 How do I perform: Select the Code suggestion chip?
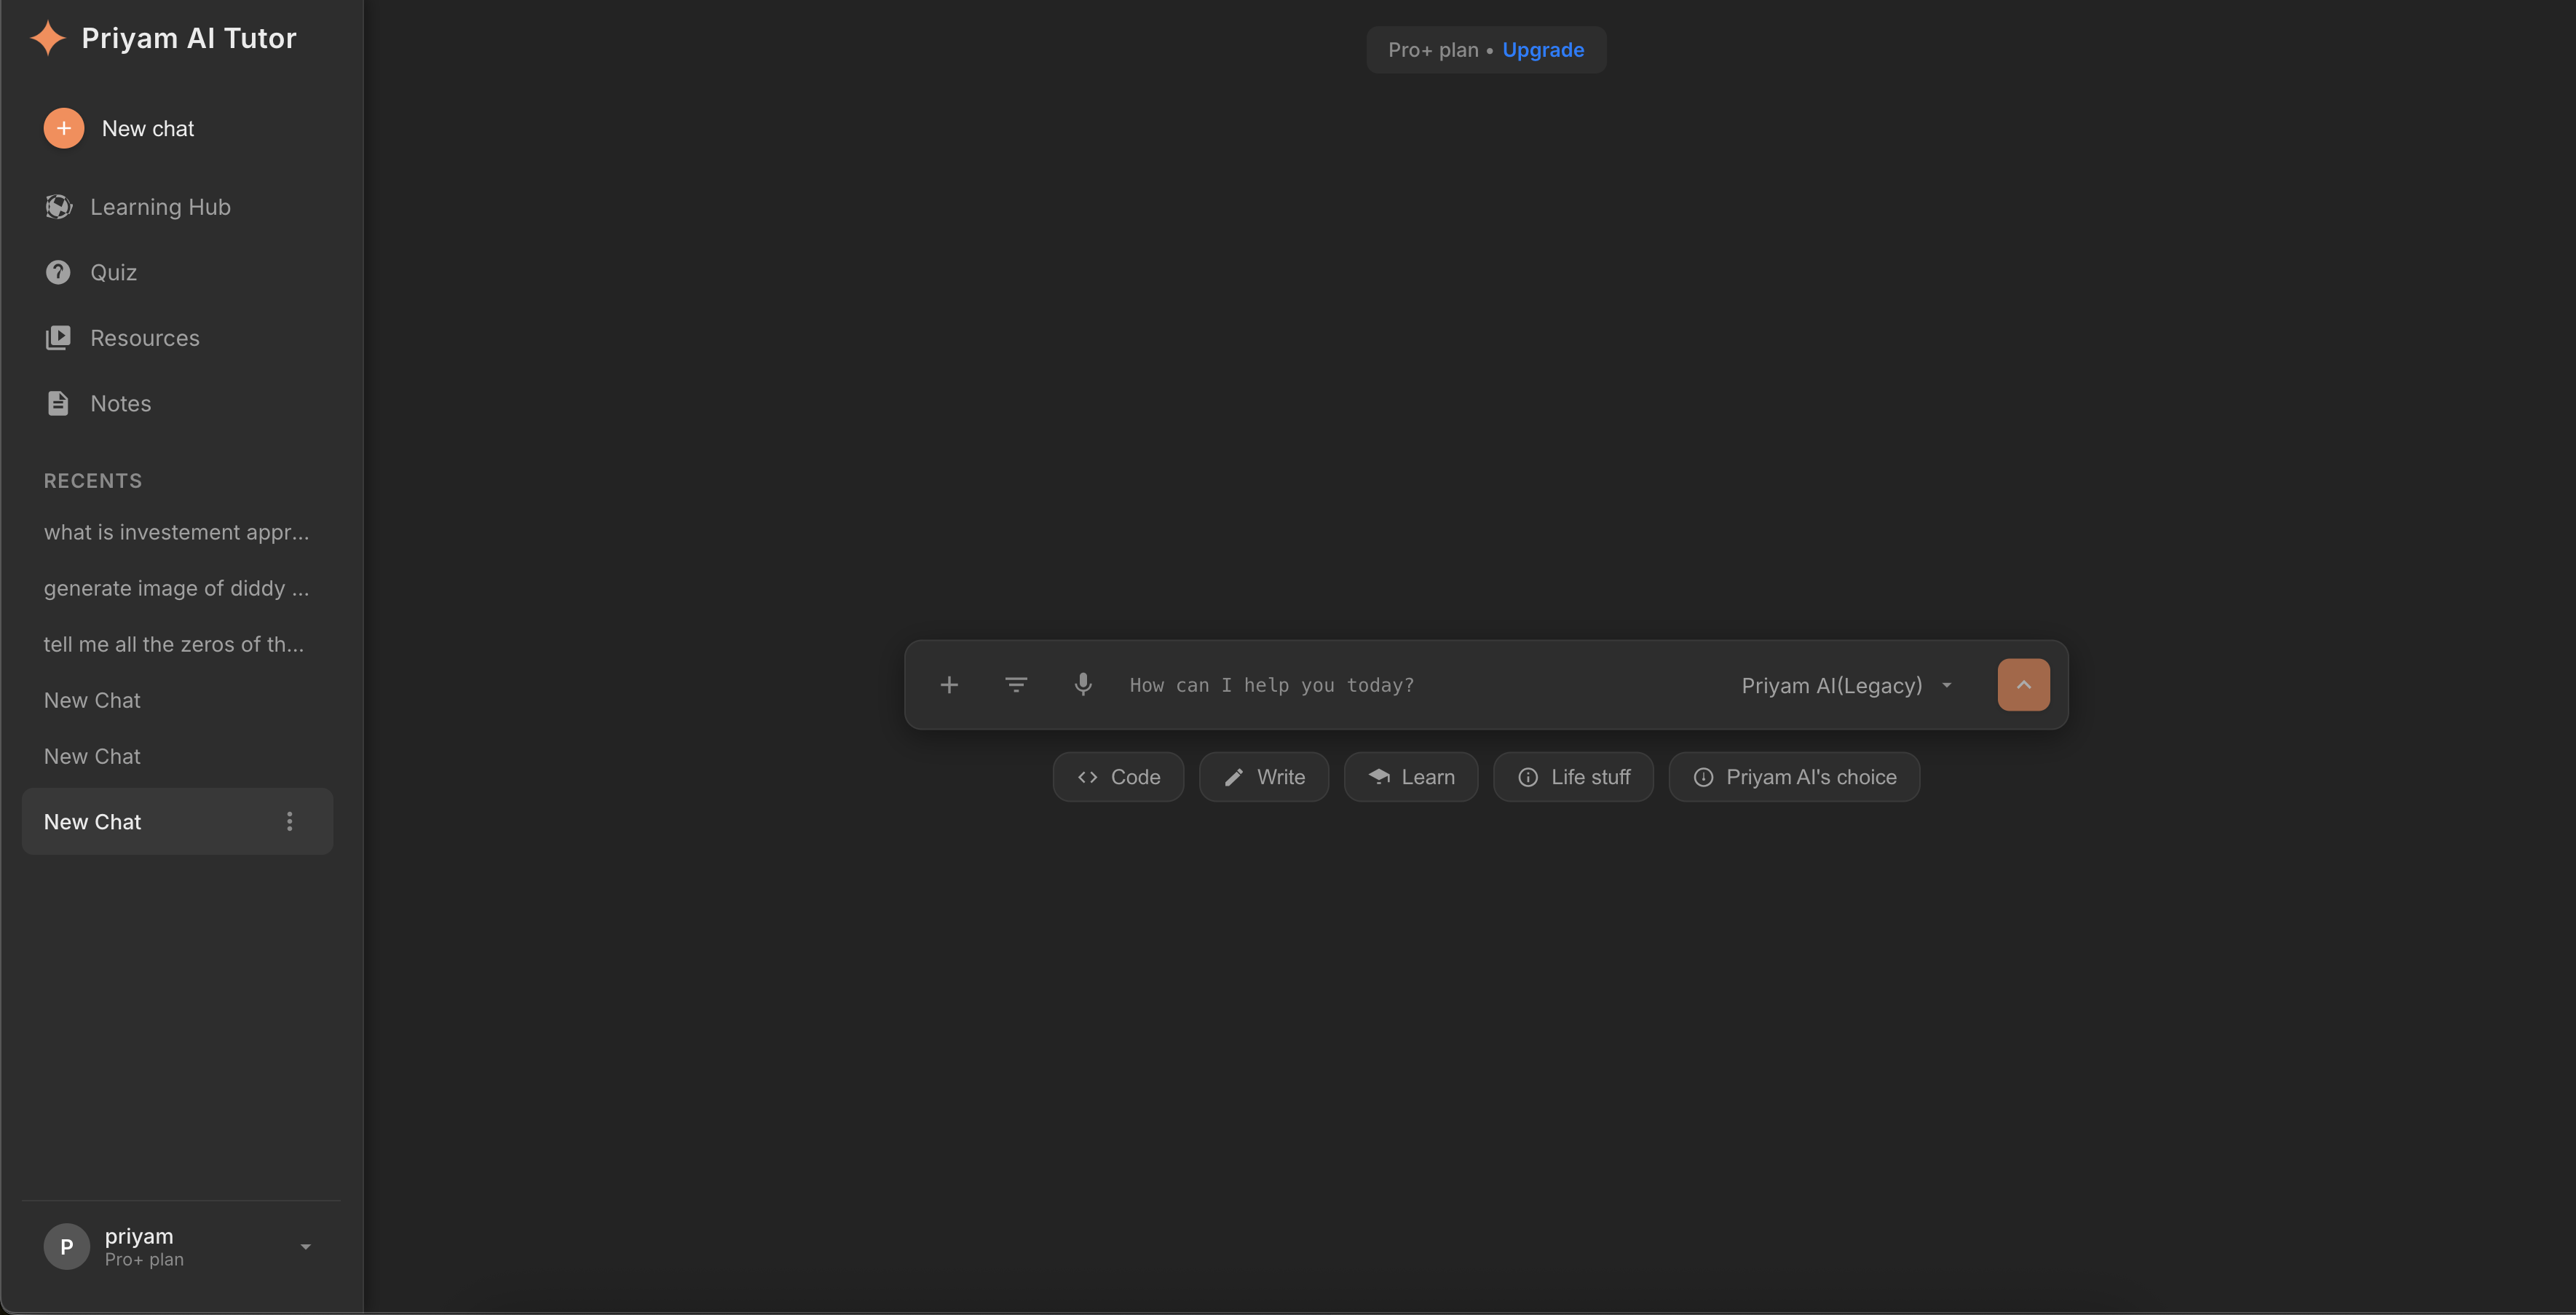point(1118,777)
